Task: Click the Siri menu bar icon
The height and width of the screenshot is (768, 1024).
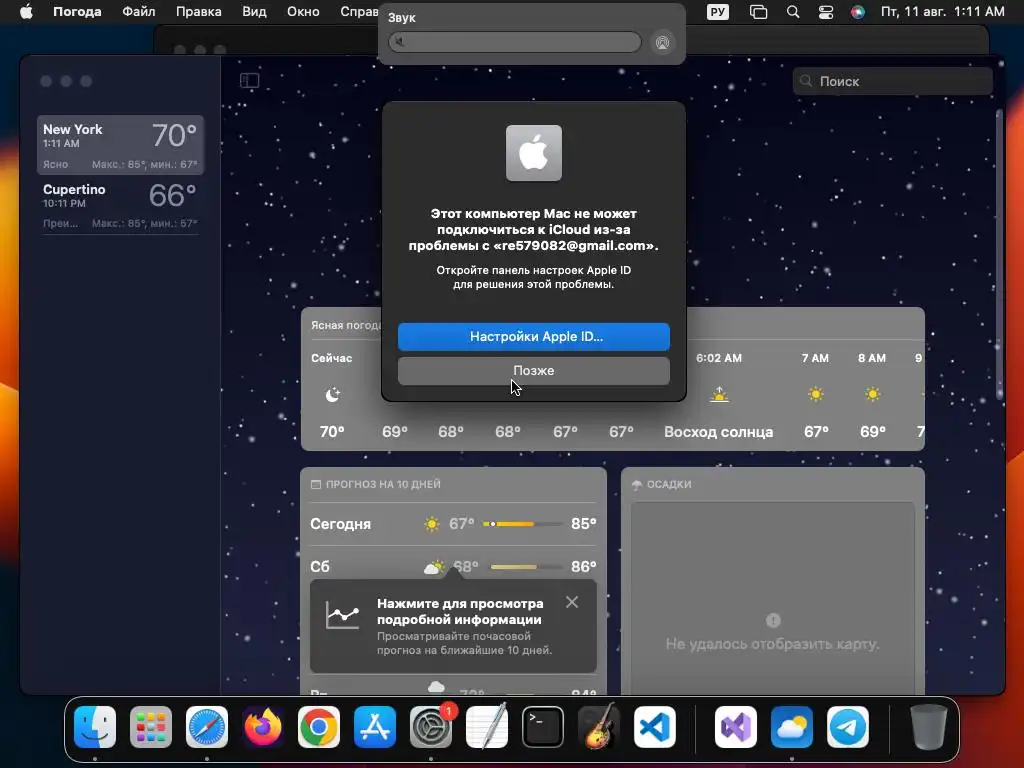Action: (857, 12)
